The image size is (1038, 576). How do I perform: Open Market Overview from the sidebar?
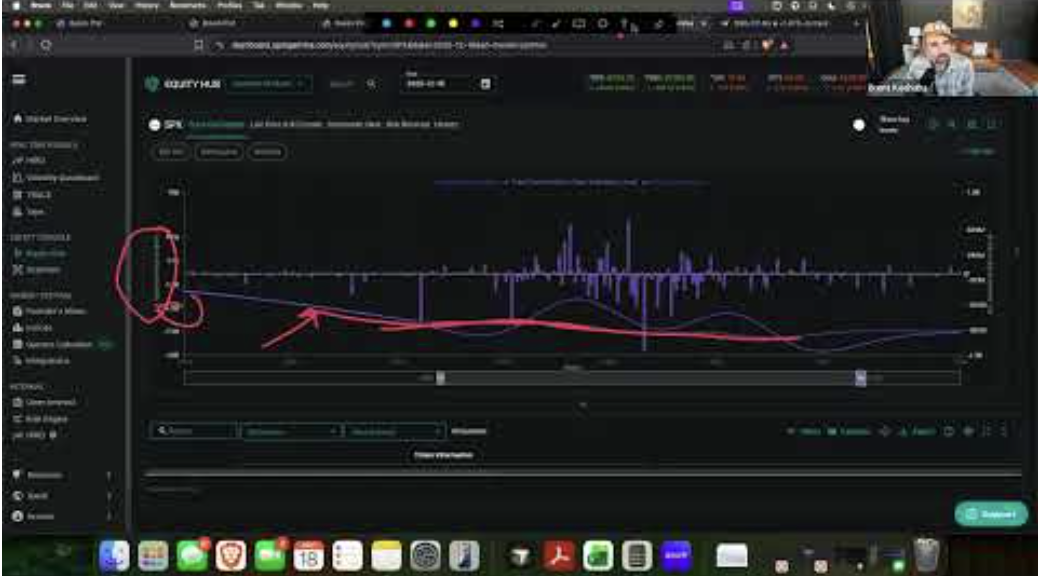tap(50, 119)
